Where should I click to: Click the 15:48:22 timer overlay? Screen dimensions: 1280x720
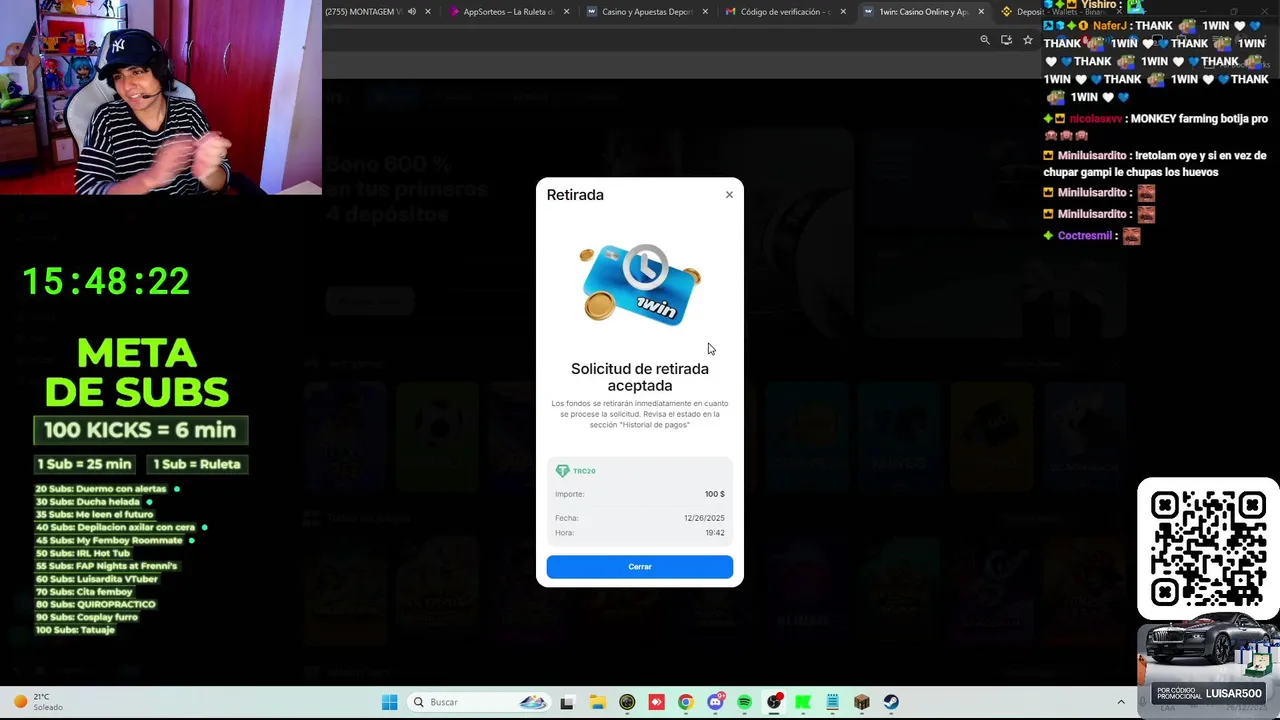point(106,282)
